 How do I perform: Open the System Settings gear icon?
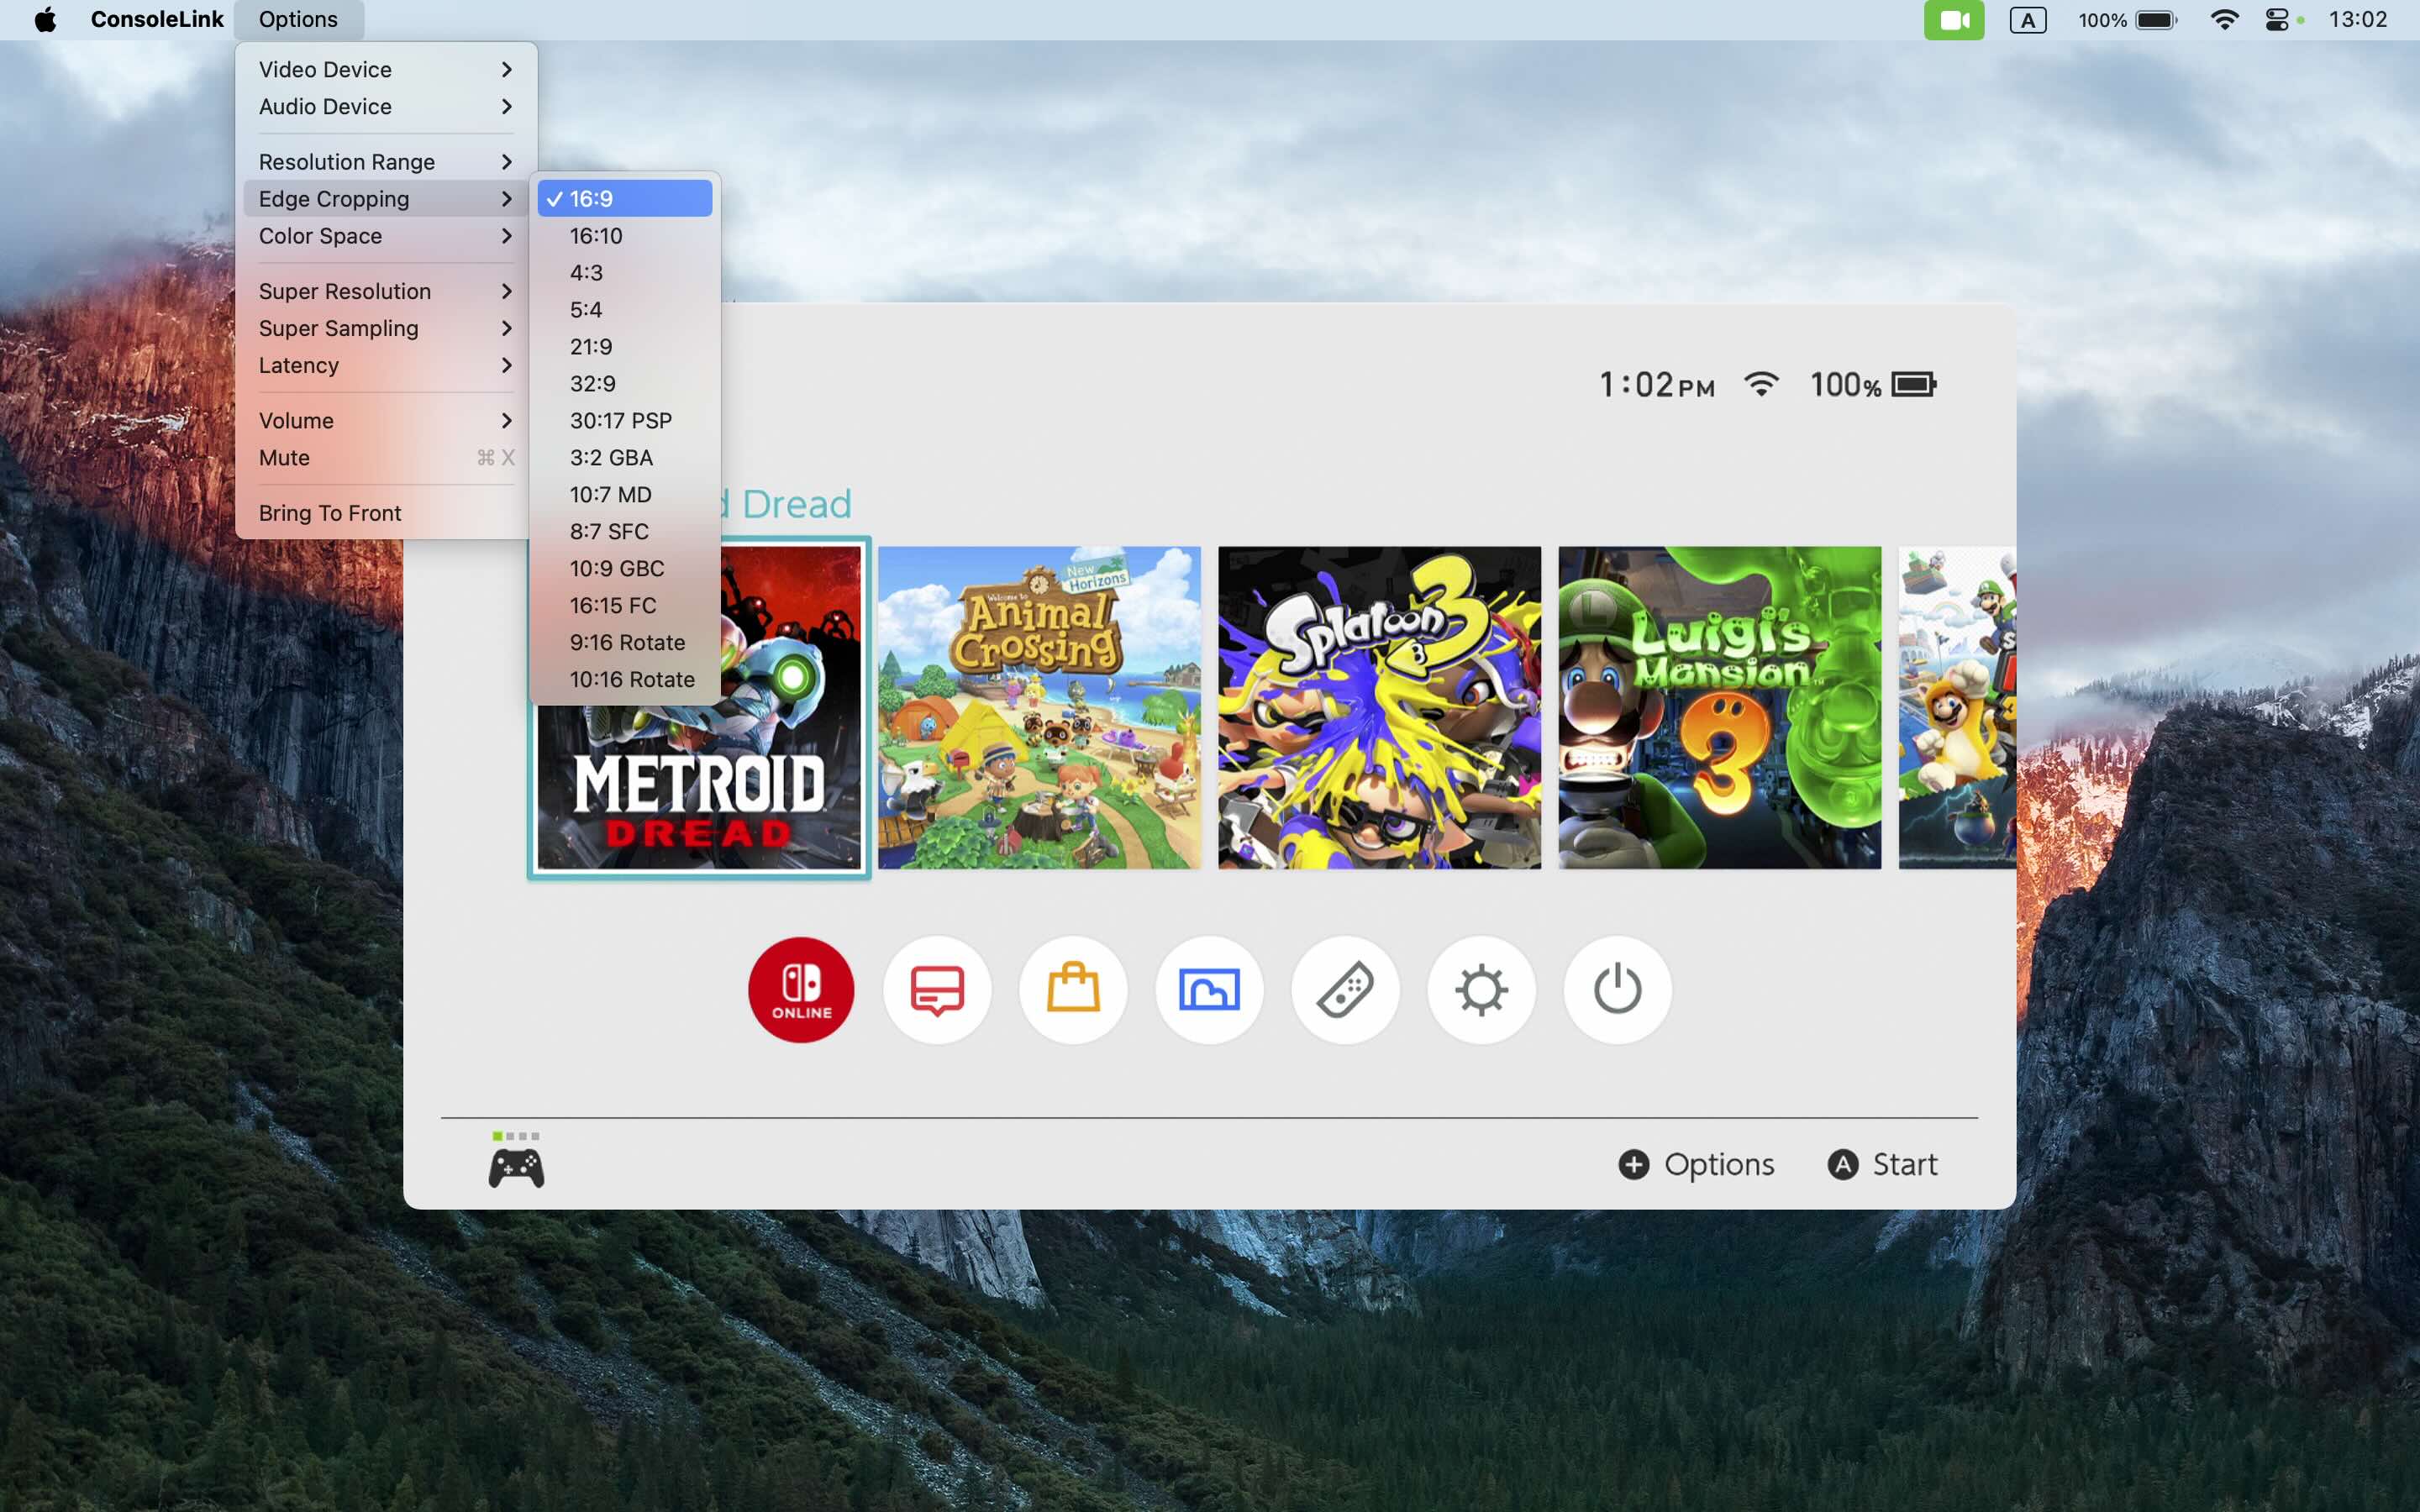(x=1481, y=989)
